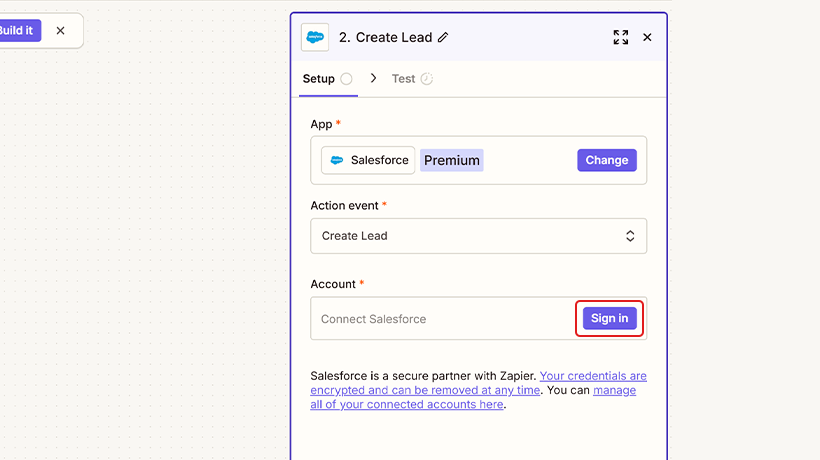Select the Salesforce app chip
Viewport: 820px width, 460px height.
click(368, 160)
